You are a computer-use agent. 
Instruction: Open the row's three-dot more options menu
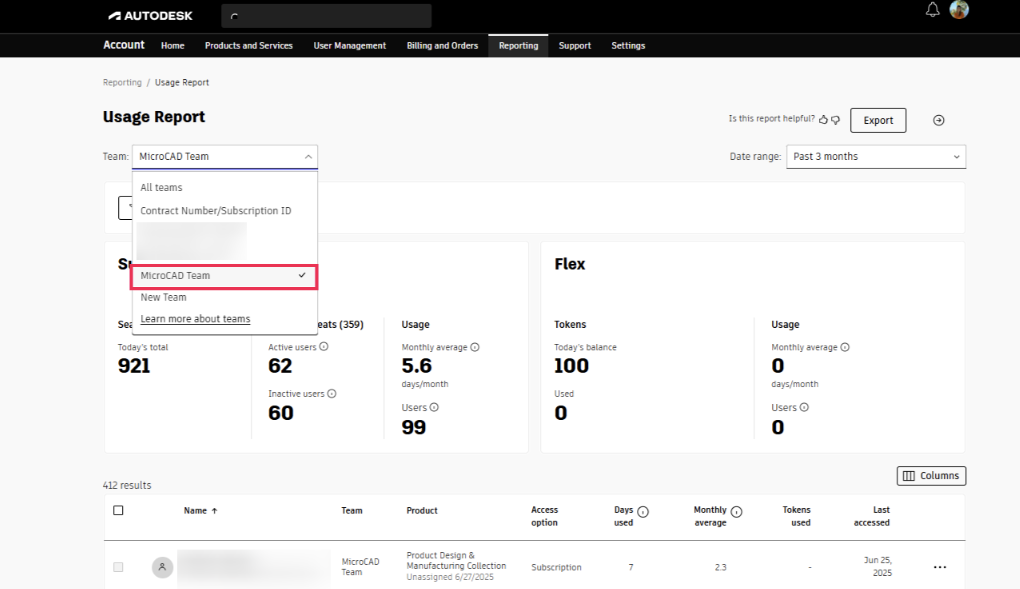click(x=939, y=567)
